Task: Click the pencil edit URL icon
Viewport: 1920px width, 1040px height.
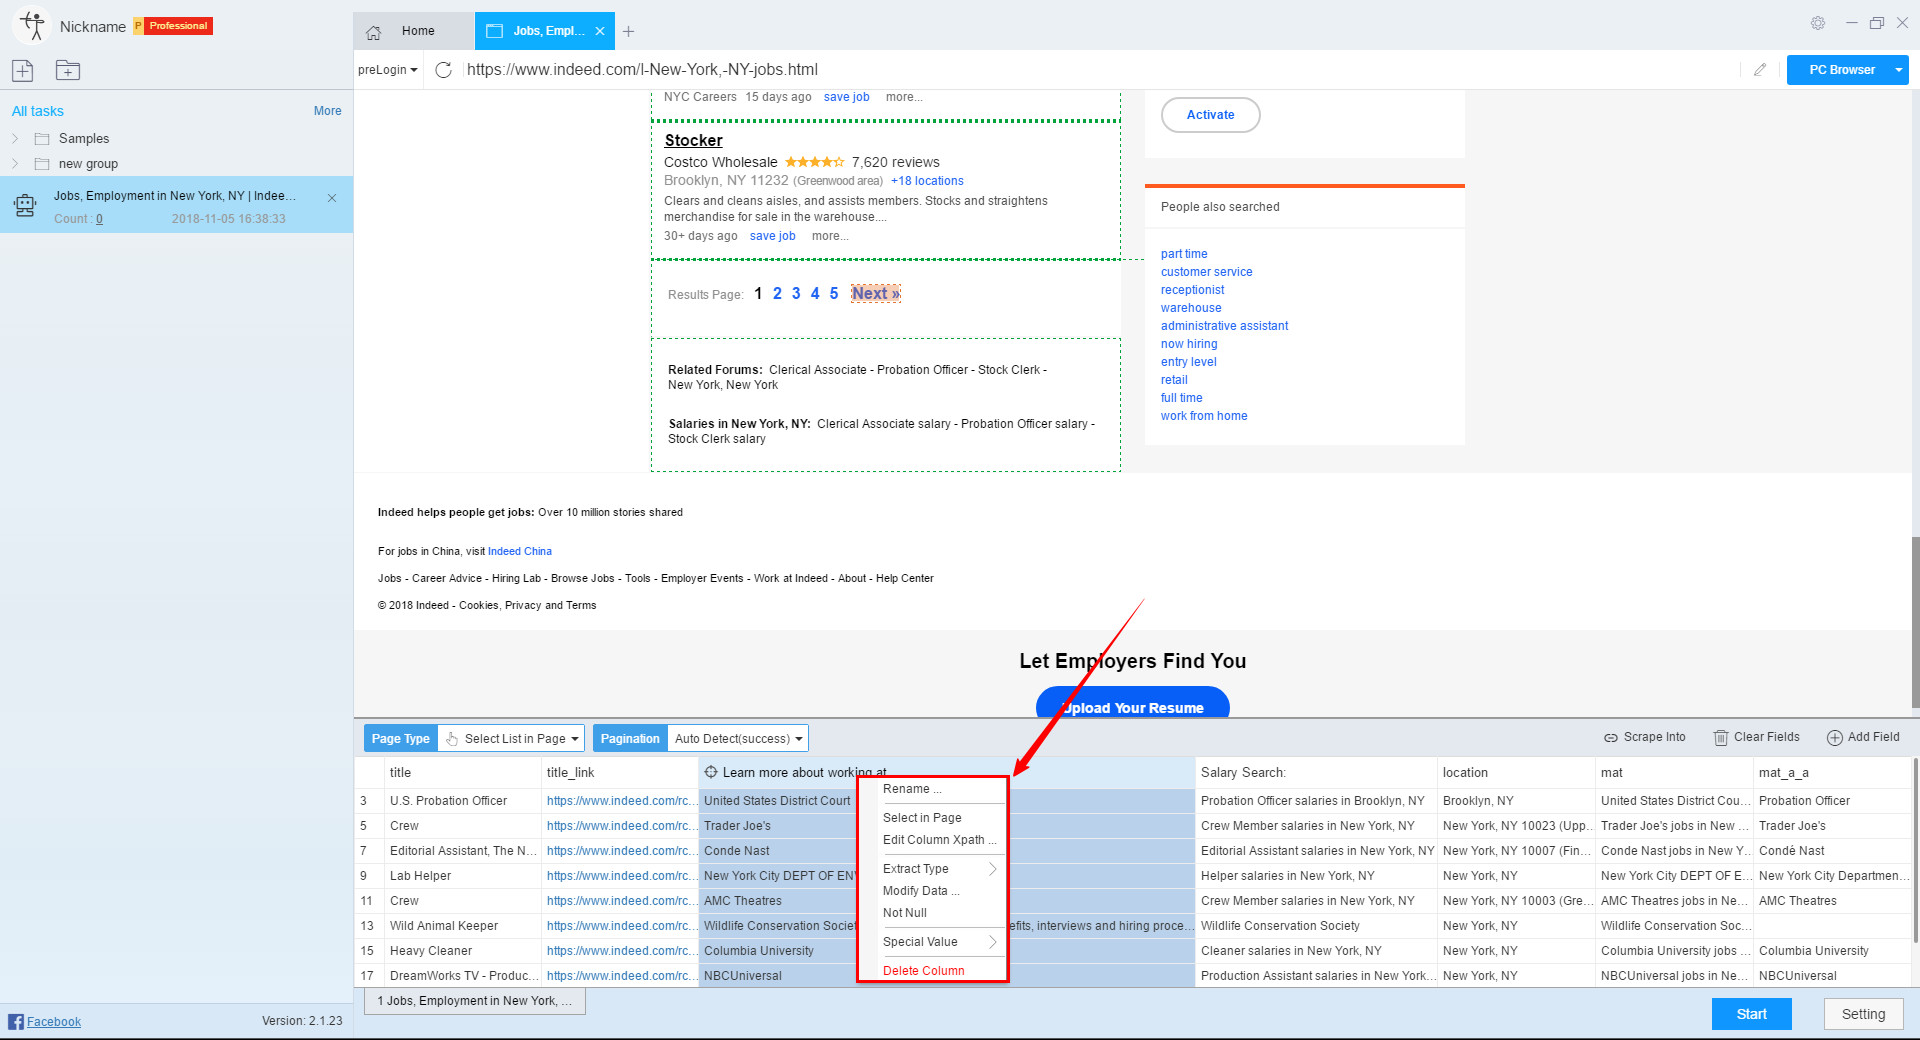Action: pos(1760,70)
